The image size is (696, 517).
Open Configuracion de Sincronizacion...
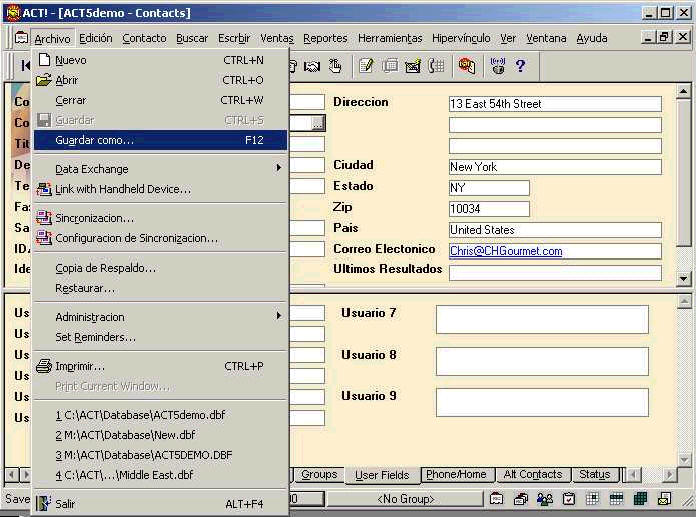point(161,238)
